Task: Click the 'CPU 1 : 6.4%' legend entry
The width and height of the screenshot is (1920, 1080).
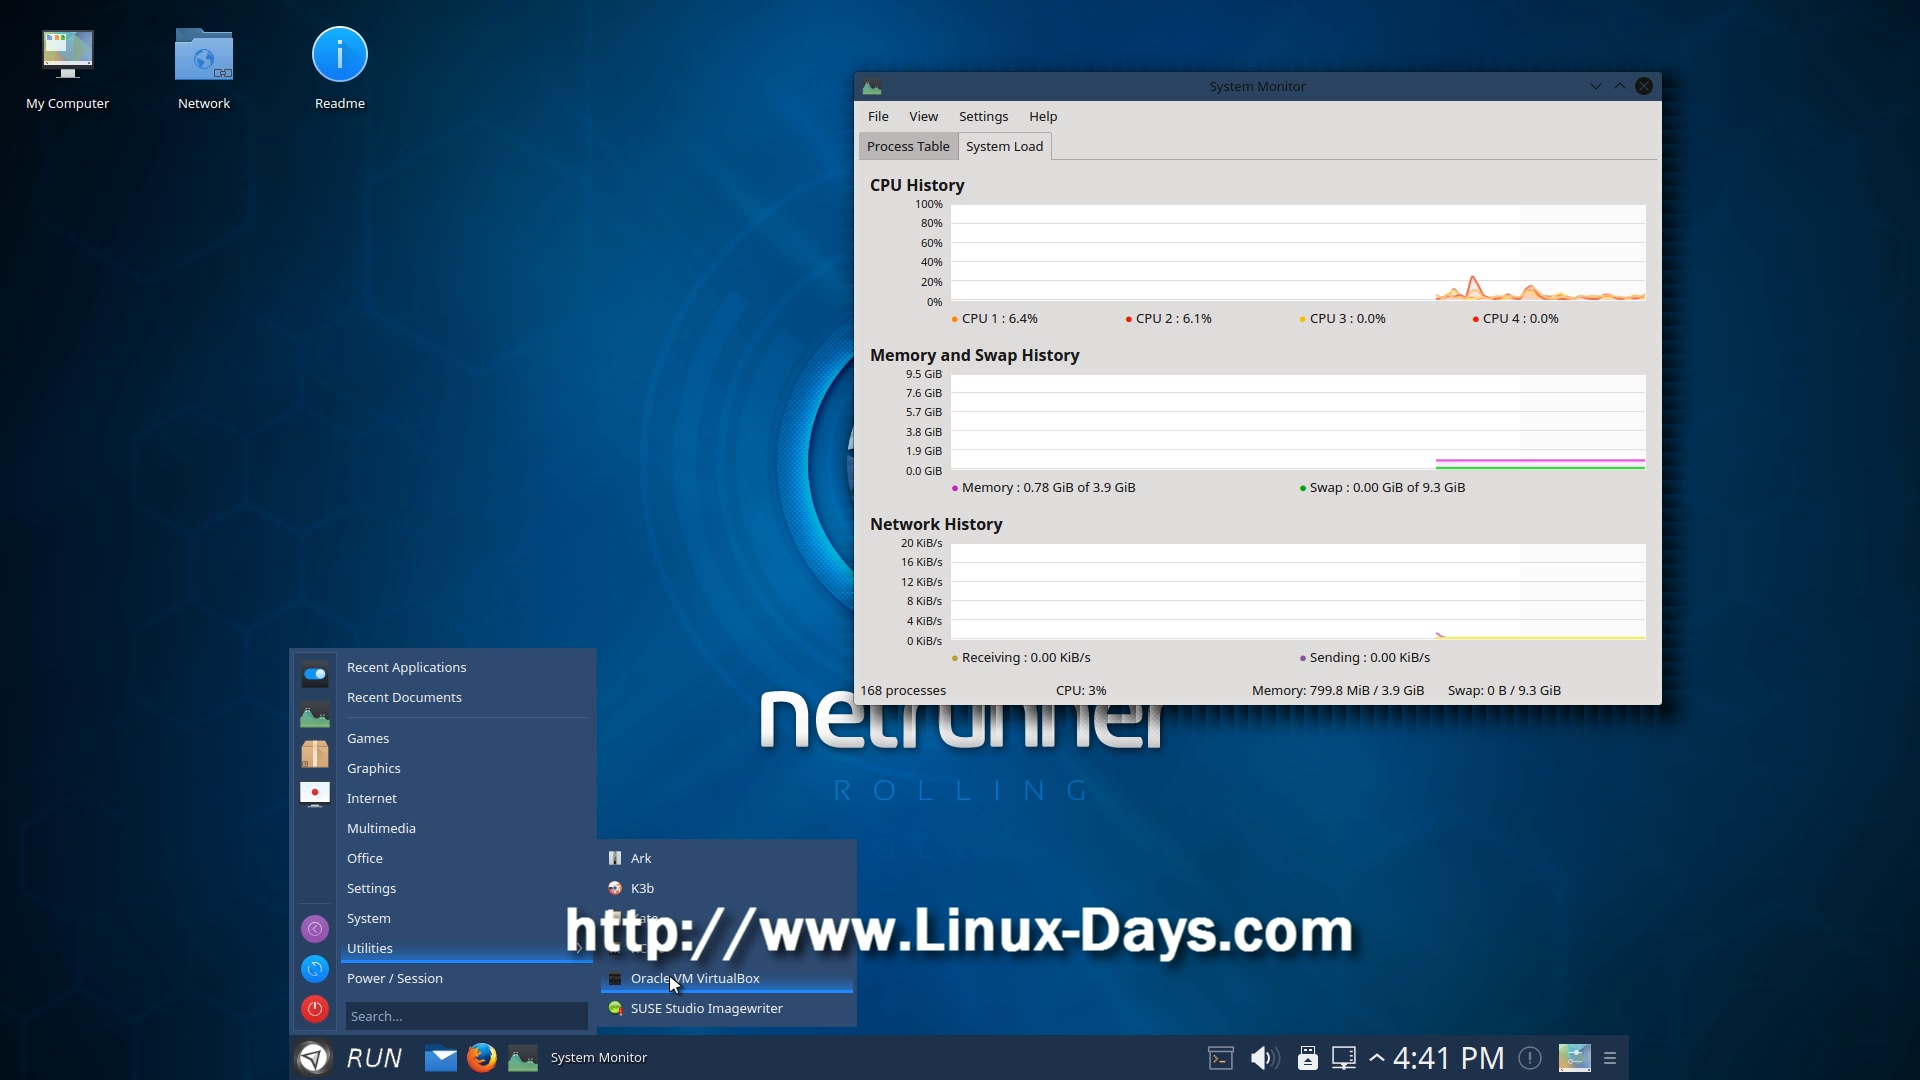Action: pos(995,319)
